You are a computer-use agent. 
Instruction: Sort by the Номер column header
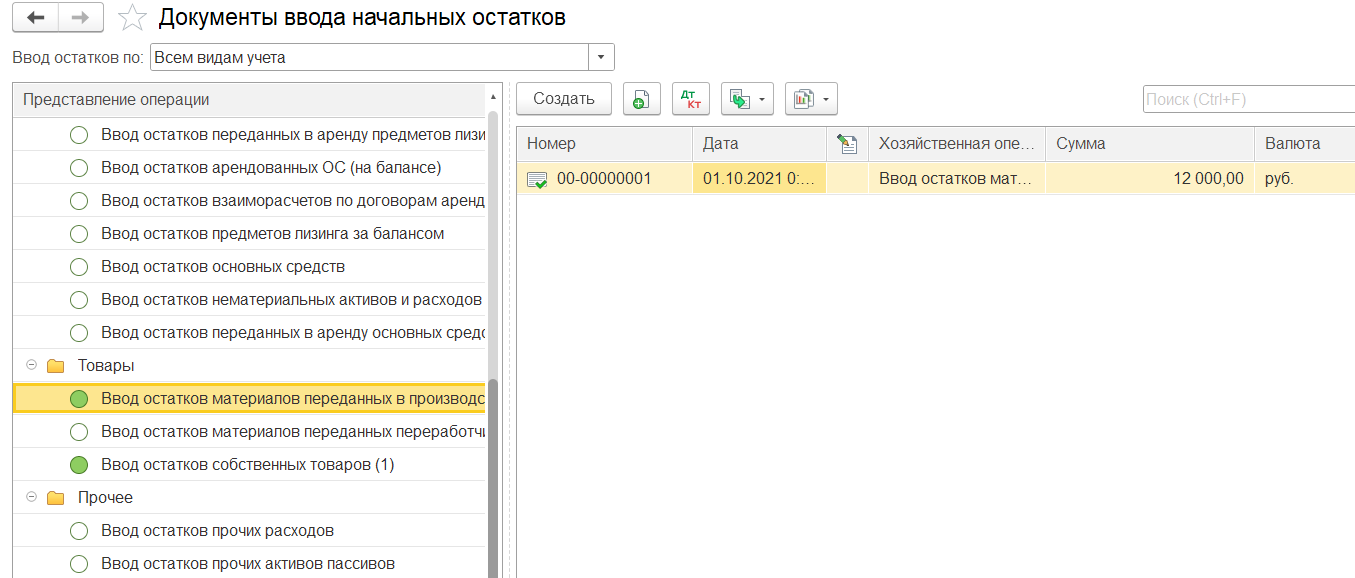tap(604, 144)
